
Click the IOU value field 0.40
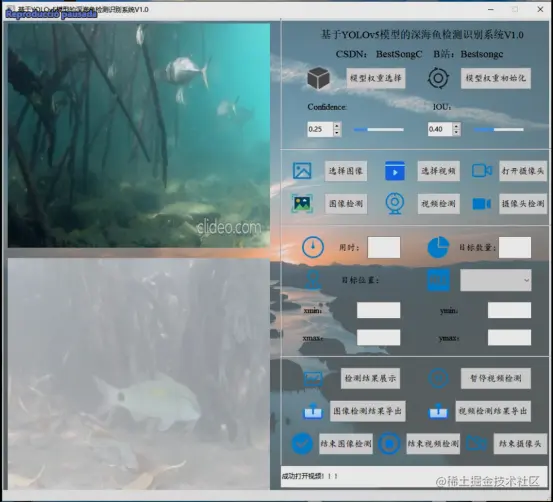click(x=440, y=129)
